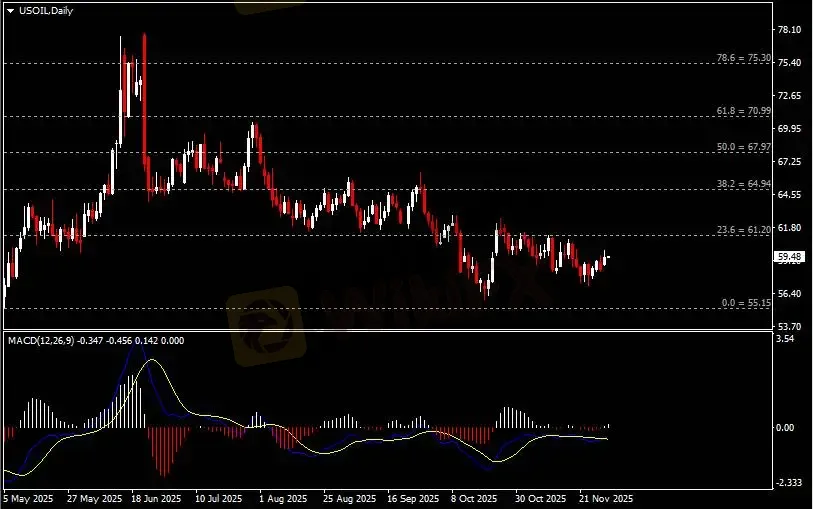Image resolution: width=813 pixels, height=509 pixels.
Task: Select the 61.8 = 70.99 Fibonacci label
Action: pos(744,111)
